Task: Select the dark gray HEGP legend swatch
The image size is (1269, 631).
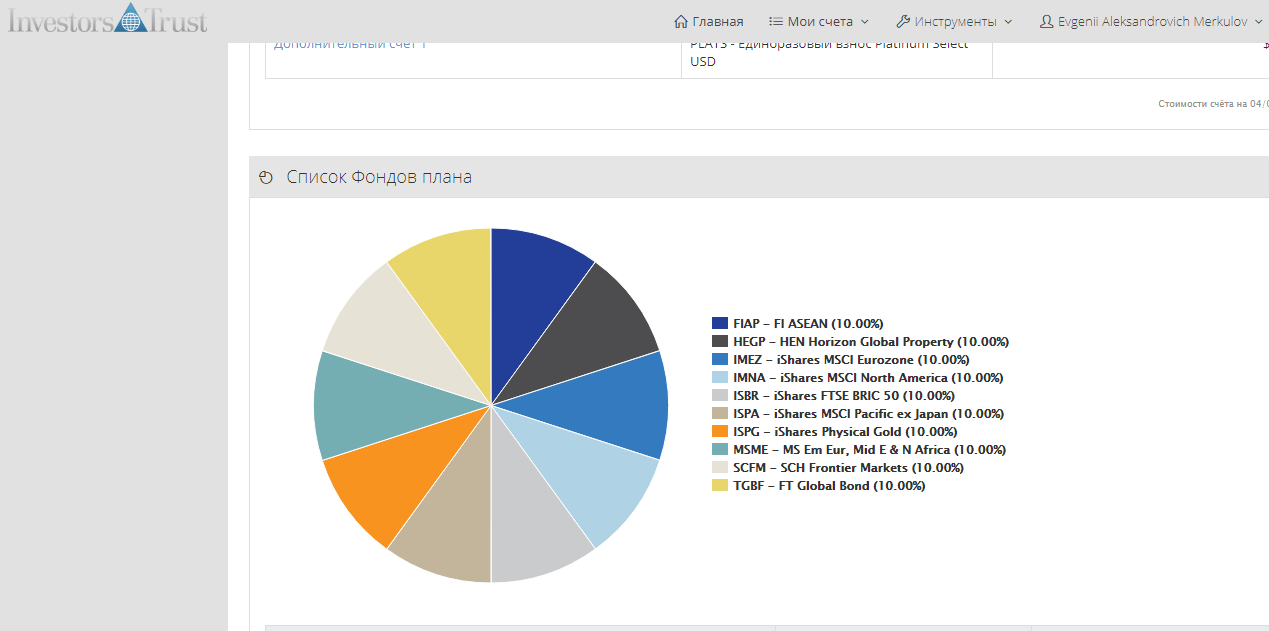Action: [720, 342]
